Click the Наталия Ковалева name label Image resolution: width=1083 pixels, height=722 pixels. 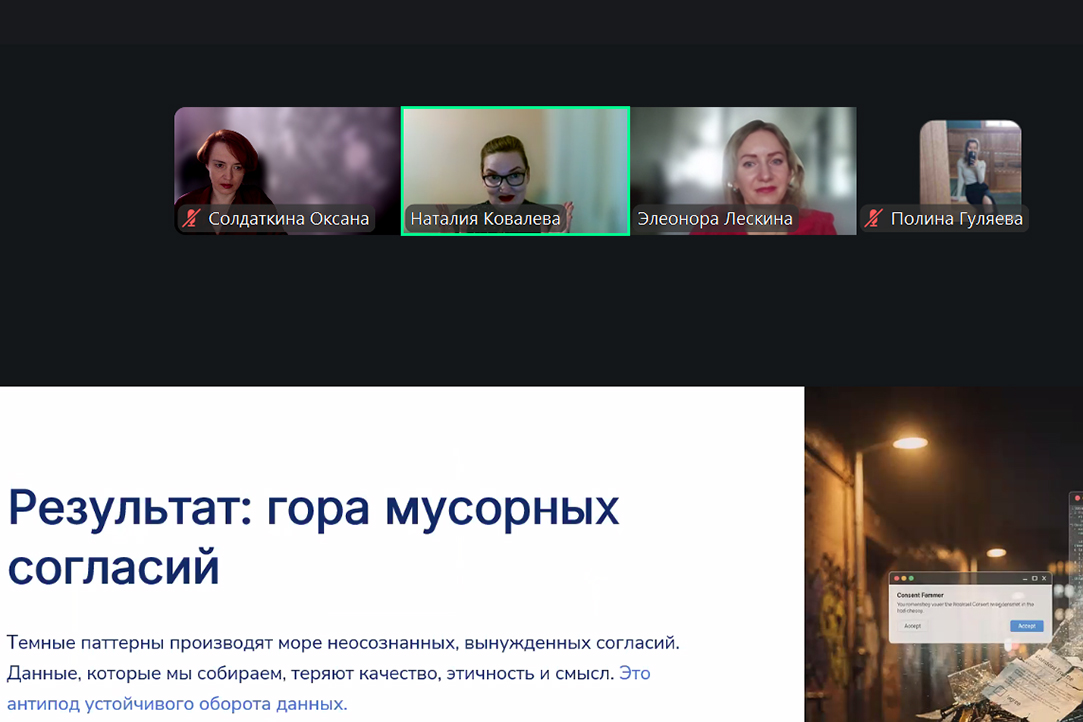coord(485,218)
